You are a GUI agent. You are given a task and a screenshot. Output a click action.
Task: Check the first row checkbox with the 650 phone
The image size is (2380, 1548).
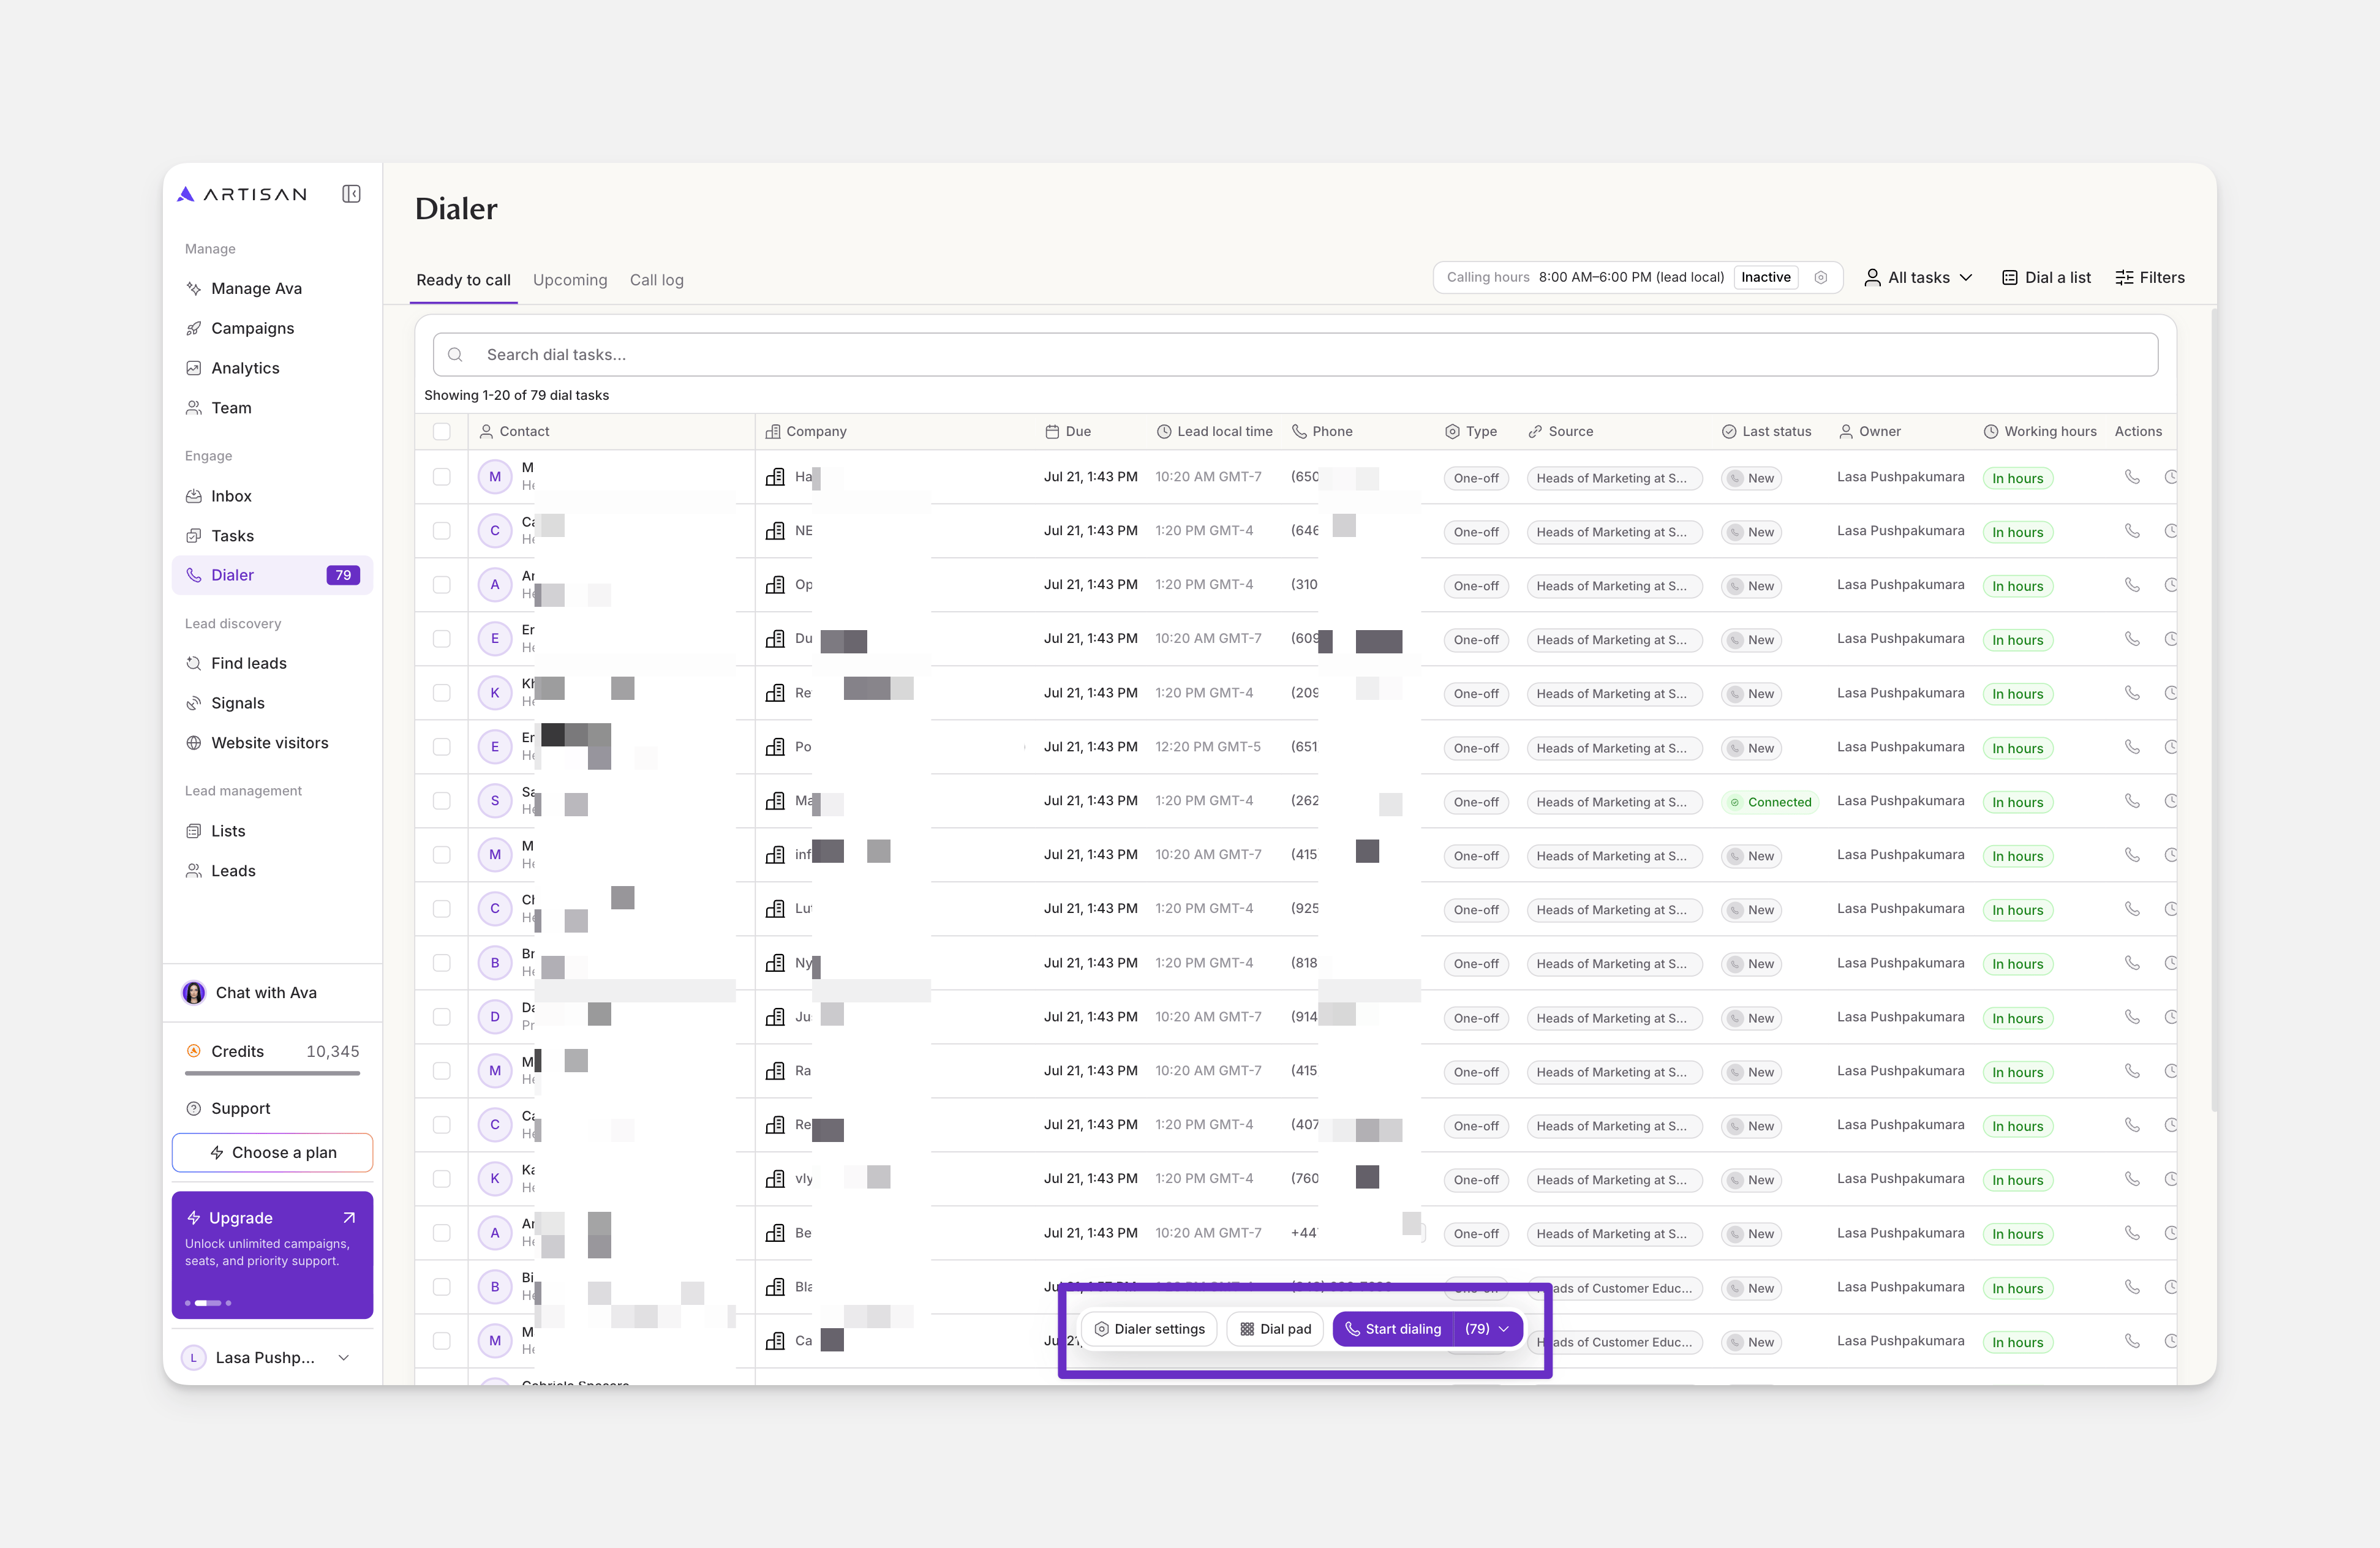tap(441, 477)
